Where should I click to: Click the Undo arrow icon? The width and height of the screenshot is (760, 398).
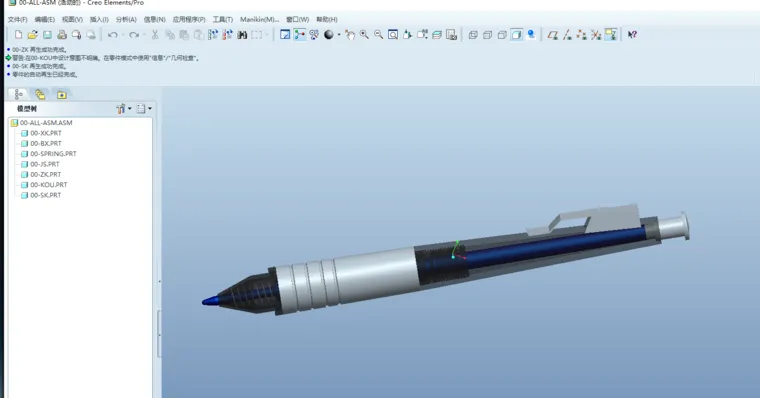[x=112, y=35]
